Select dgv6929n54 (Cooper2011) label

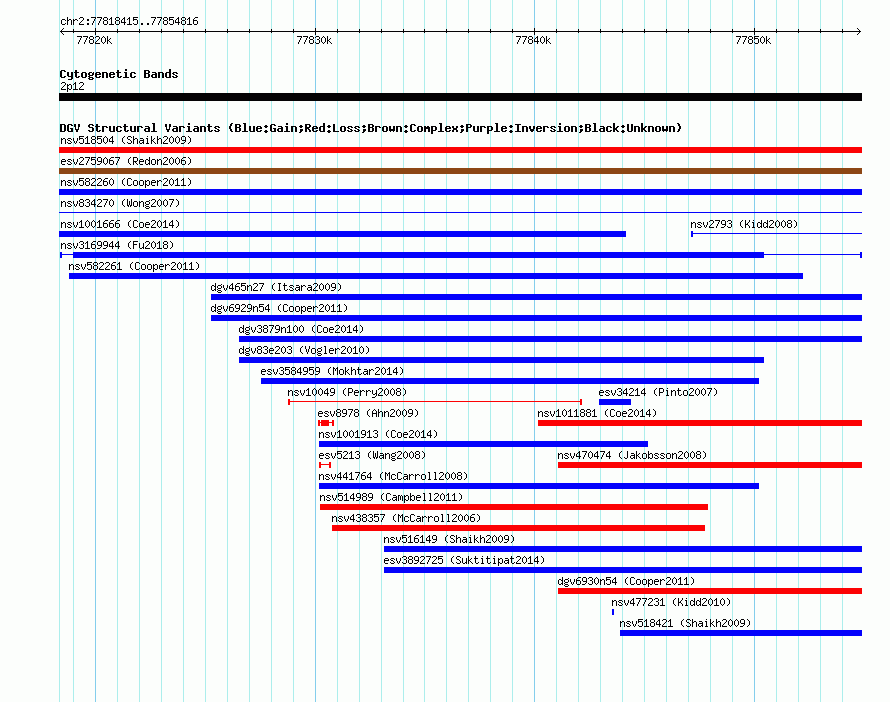pyautogui.click(x=279, y=308)
